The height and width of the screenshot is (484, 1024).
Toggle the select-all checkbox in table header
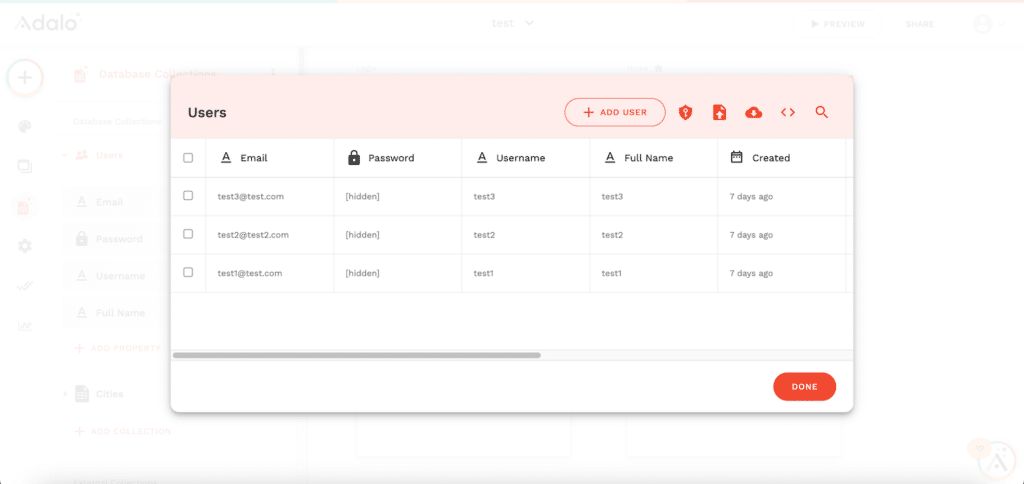188,158
